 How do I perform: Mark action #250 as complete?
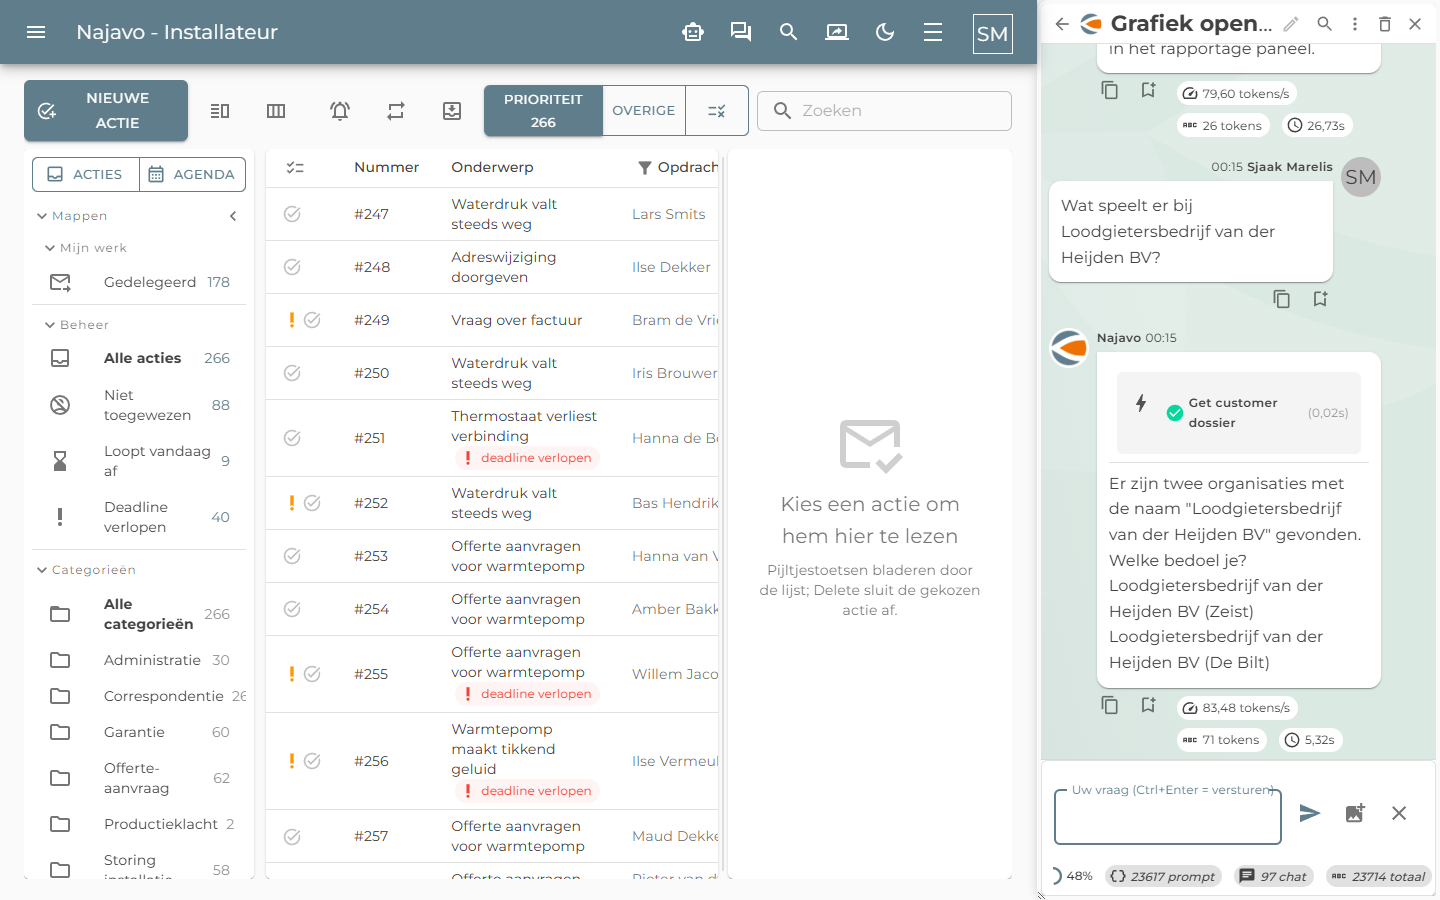click(292, 373)
